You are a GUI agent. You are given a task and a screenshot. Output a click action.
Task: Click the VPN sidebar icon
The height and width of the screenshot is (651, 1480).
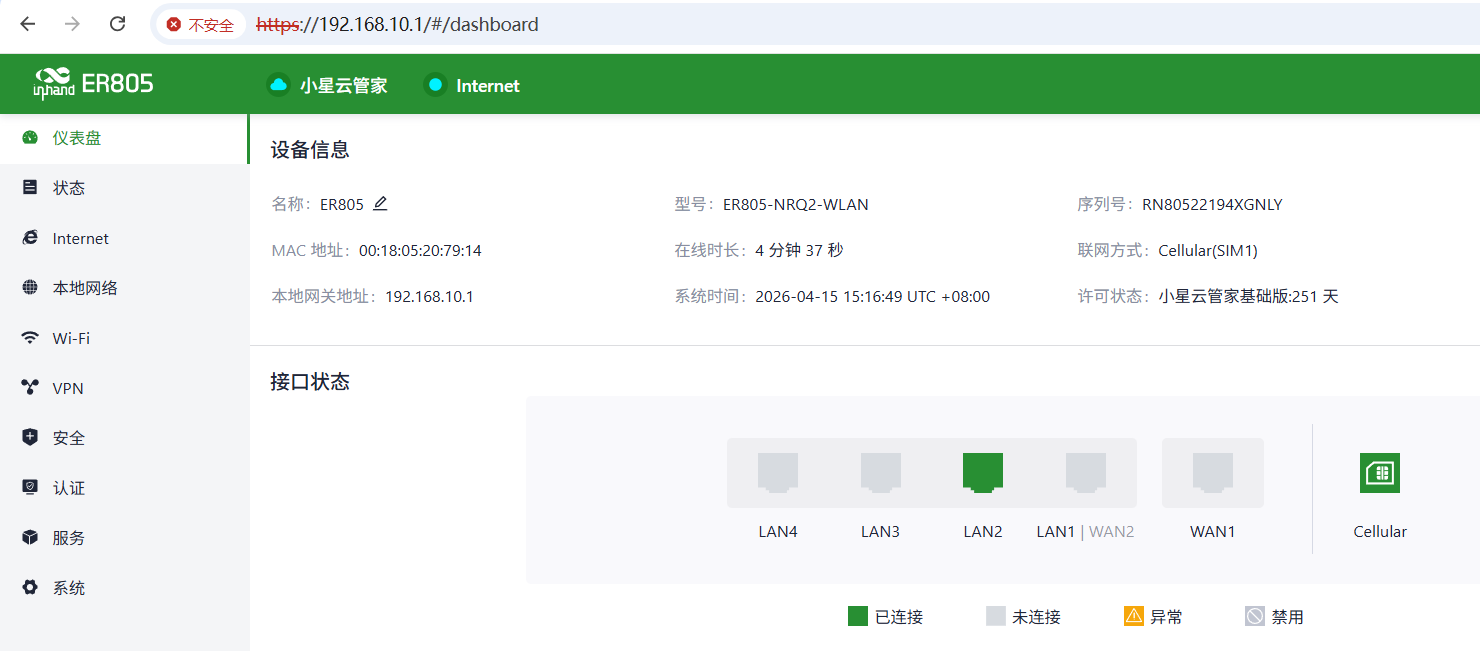(30, 388)
